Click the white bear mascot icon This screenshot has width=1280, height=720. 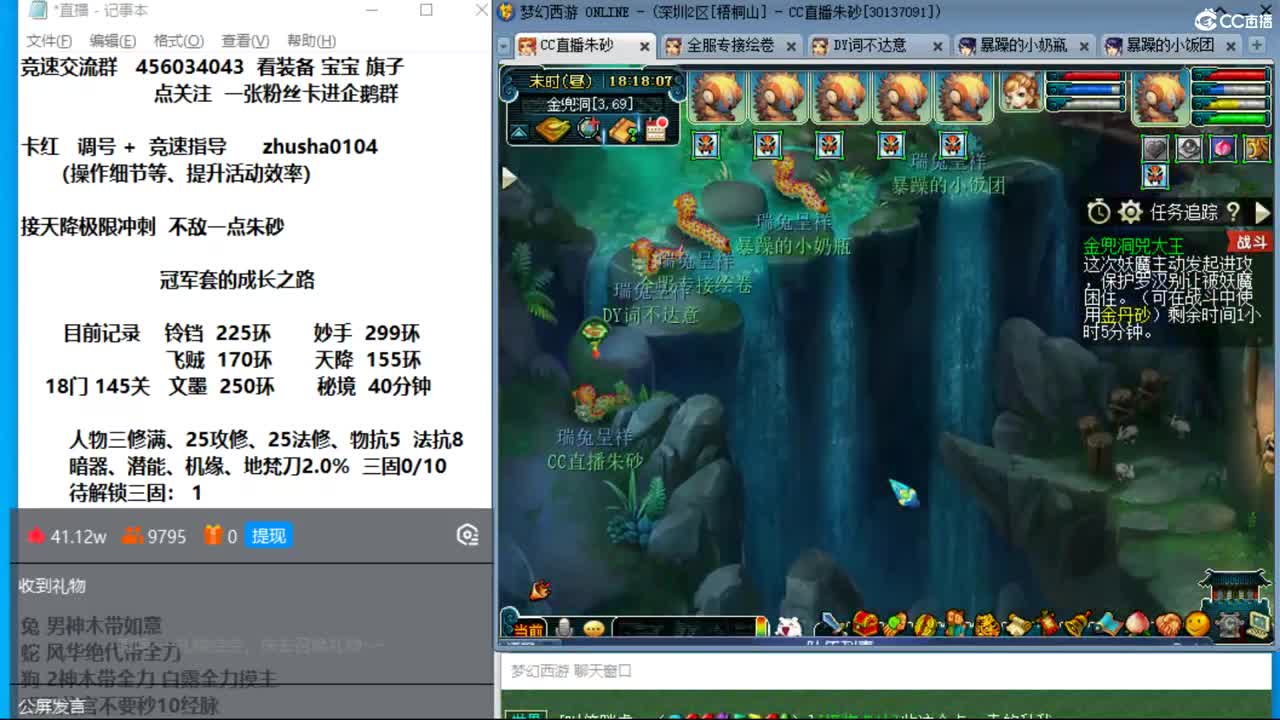789,627
